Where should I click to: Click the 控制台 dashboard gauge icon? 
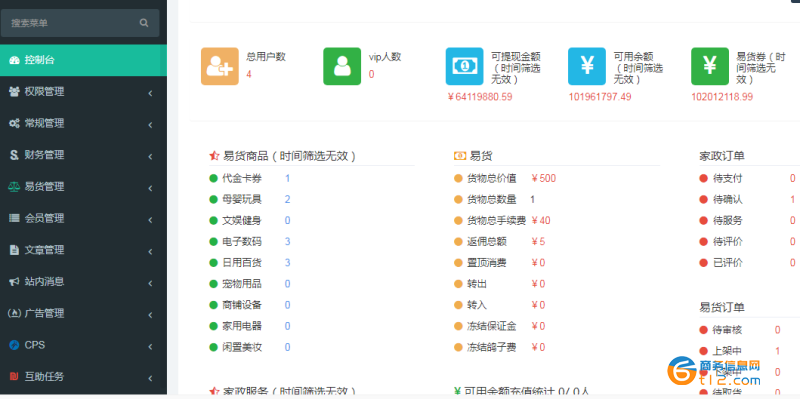tap(14, 60)
